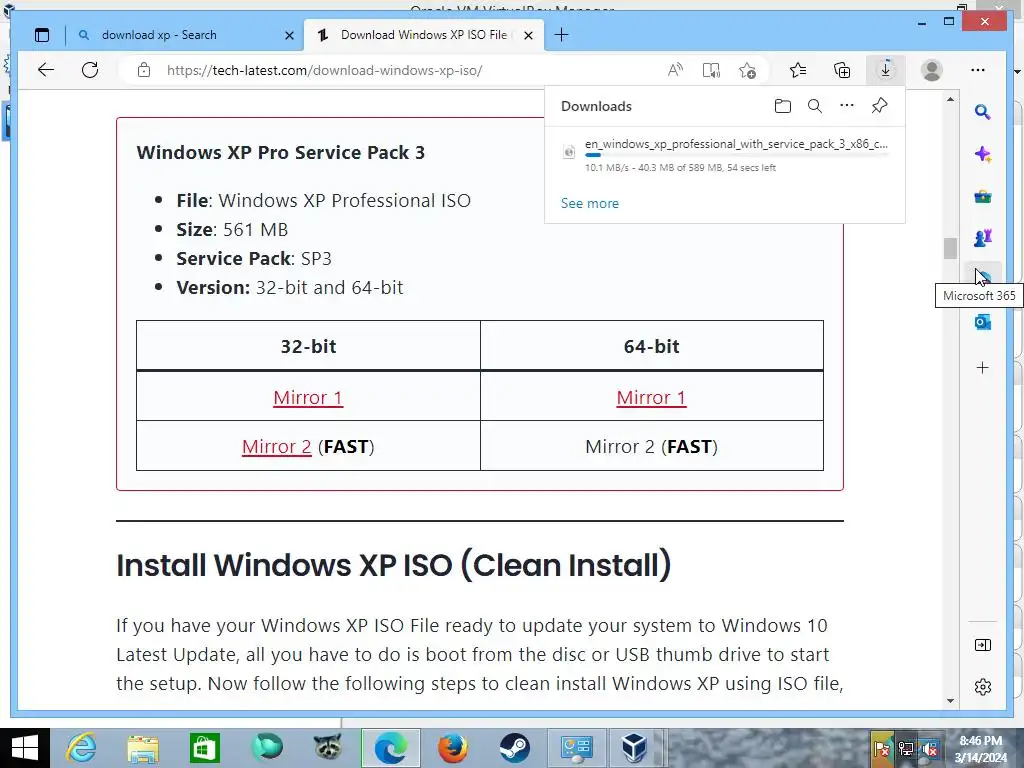The width and height of the screenshot is (1024, 768).
Task: Search downloads using the magnifier icon
Action: (814, 106)
